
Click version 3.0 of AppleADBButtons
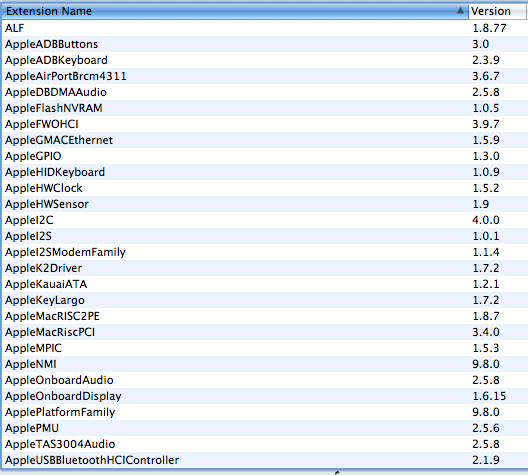(x=481, y=44)
